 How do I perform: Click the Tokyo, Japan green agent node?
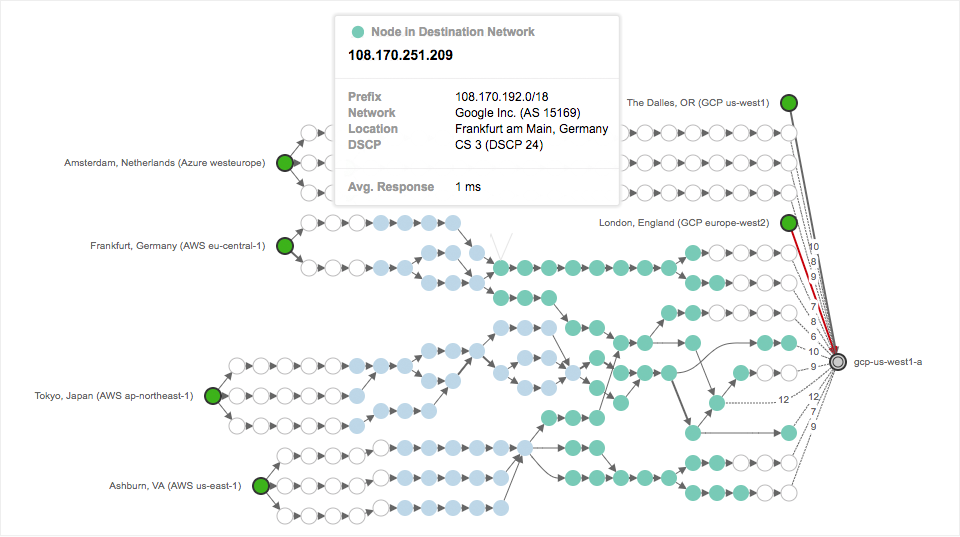click(212, 396)
